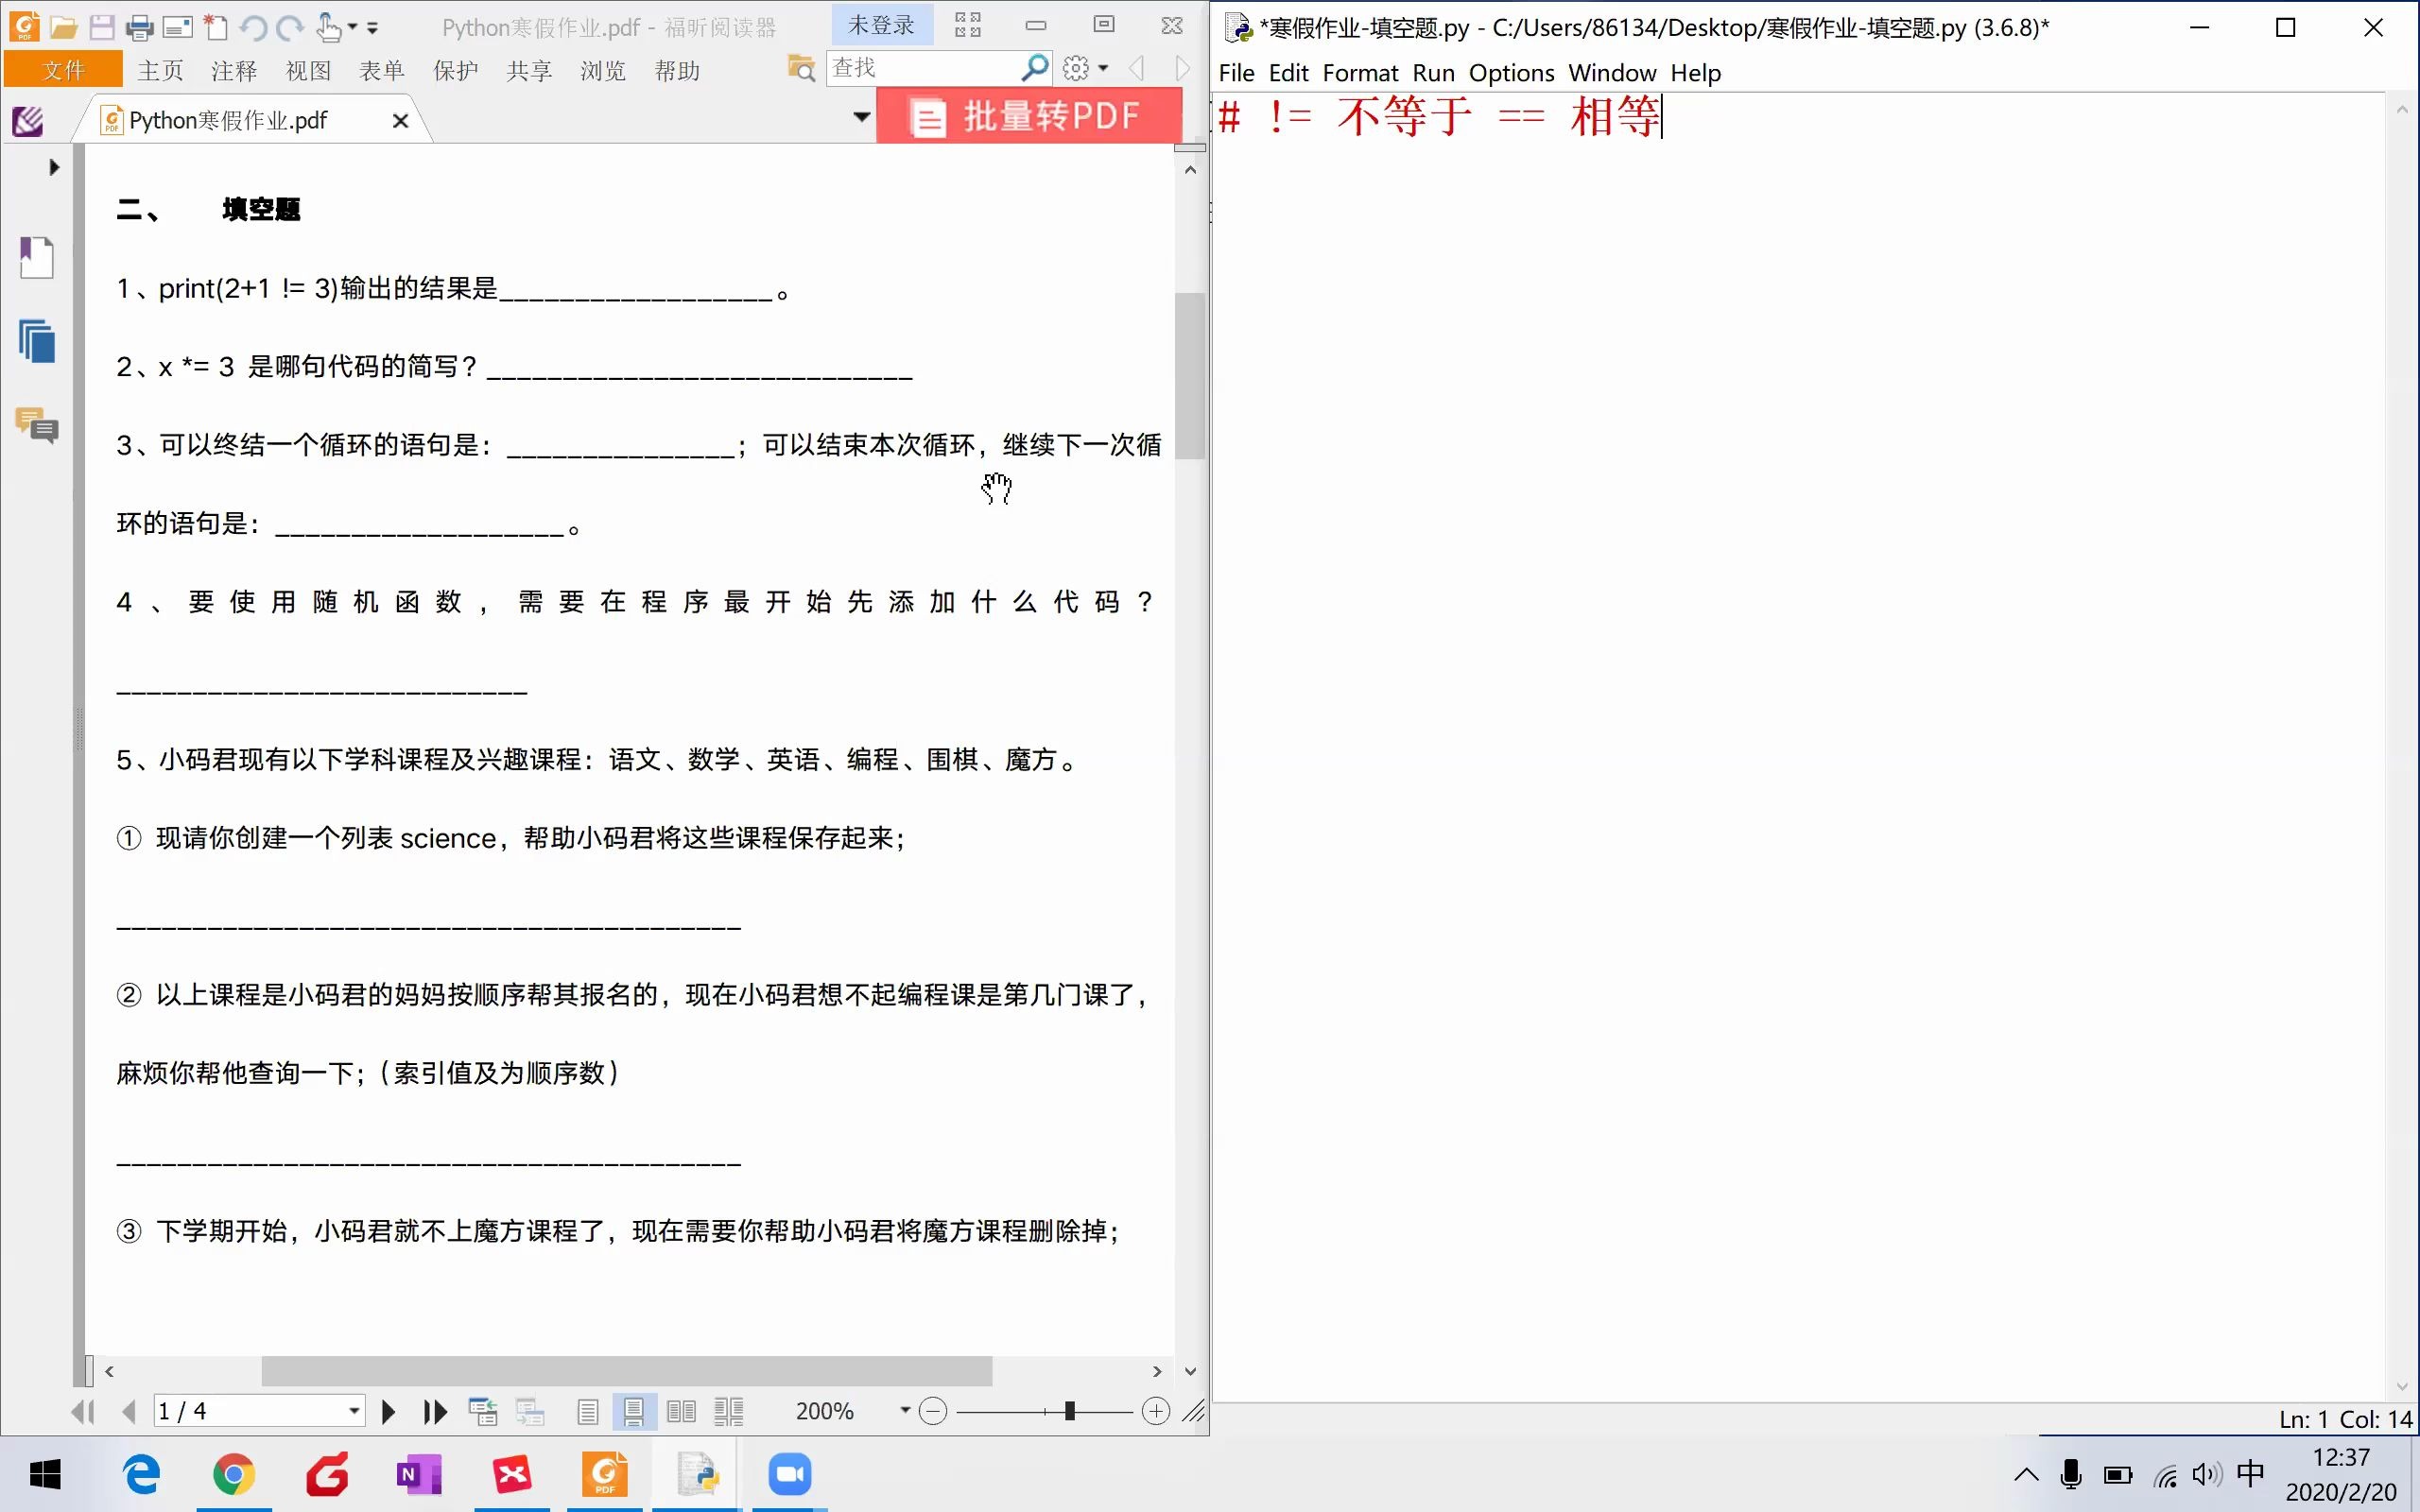
Task: Toggle single page view mode
Action: coord(588,1410)
